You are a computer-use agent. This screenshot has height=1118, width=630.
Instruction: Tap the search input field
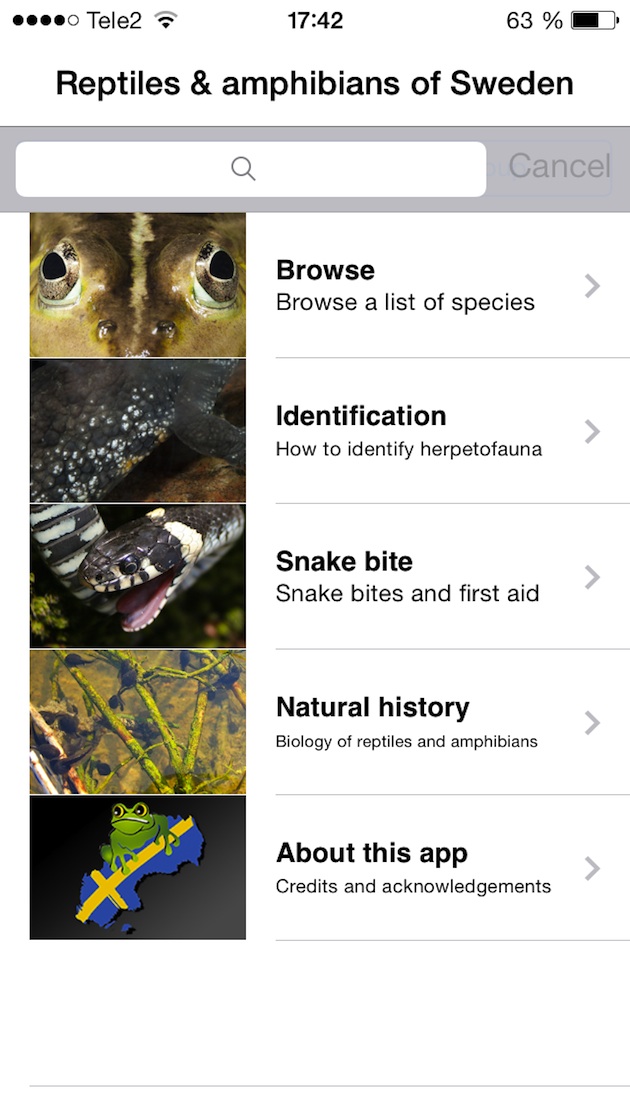click(250, 169)
